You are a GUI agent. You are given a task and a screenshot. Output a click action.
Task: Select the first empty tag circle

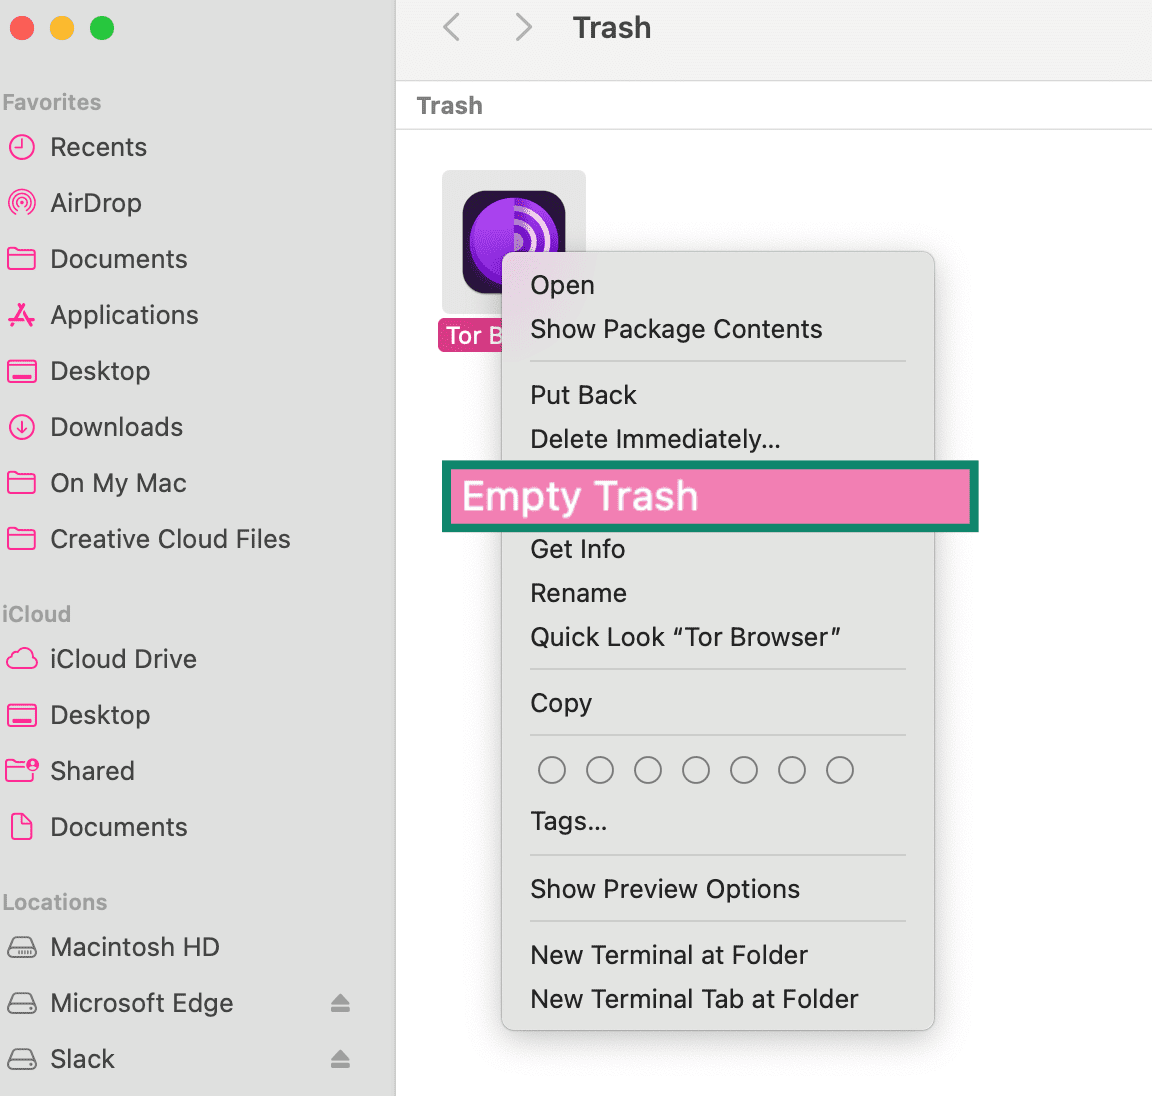coord(552,770)
